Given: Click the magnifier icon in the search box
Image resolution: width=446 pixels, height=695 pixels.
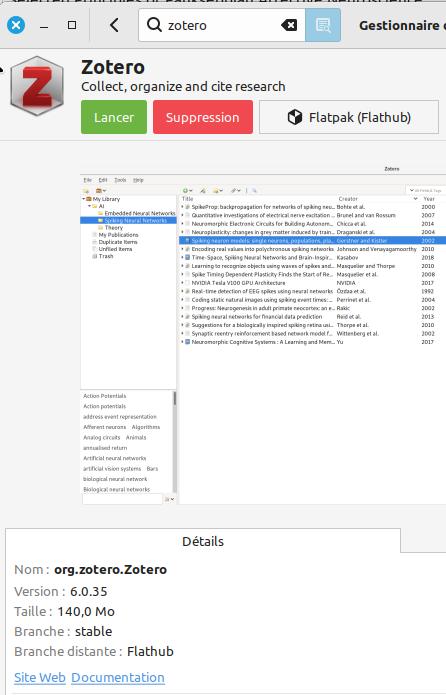Looking at the screenshot, I should pos(154,25).
